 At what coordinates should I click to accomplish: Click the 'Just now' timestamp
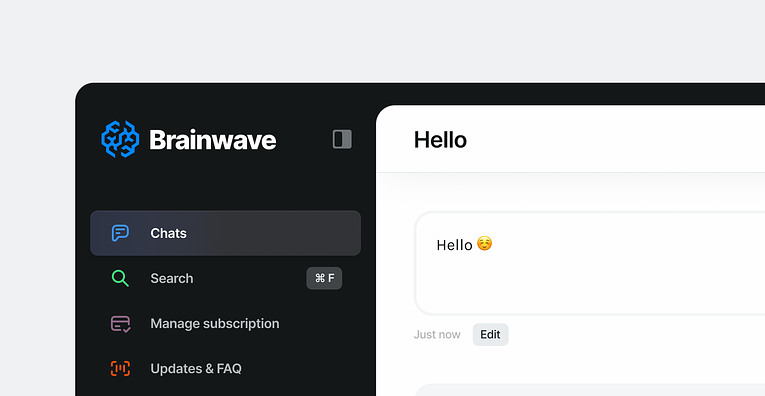coord(437,335)
